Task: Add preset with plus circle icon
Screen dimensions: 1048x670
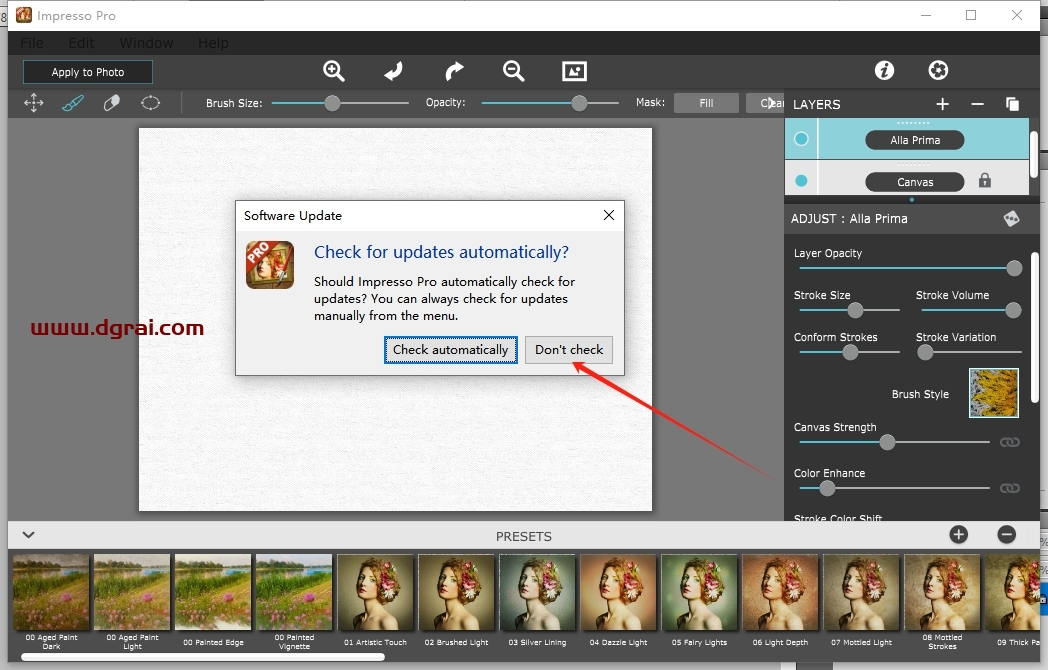Action: pos(958,534)
